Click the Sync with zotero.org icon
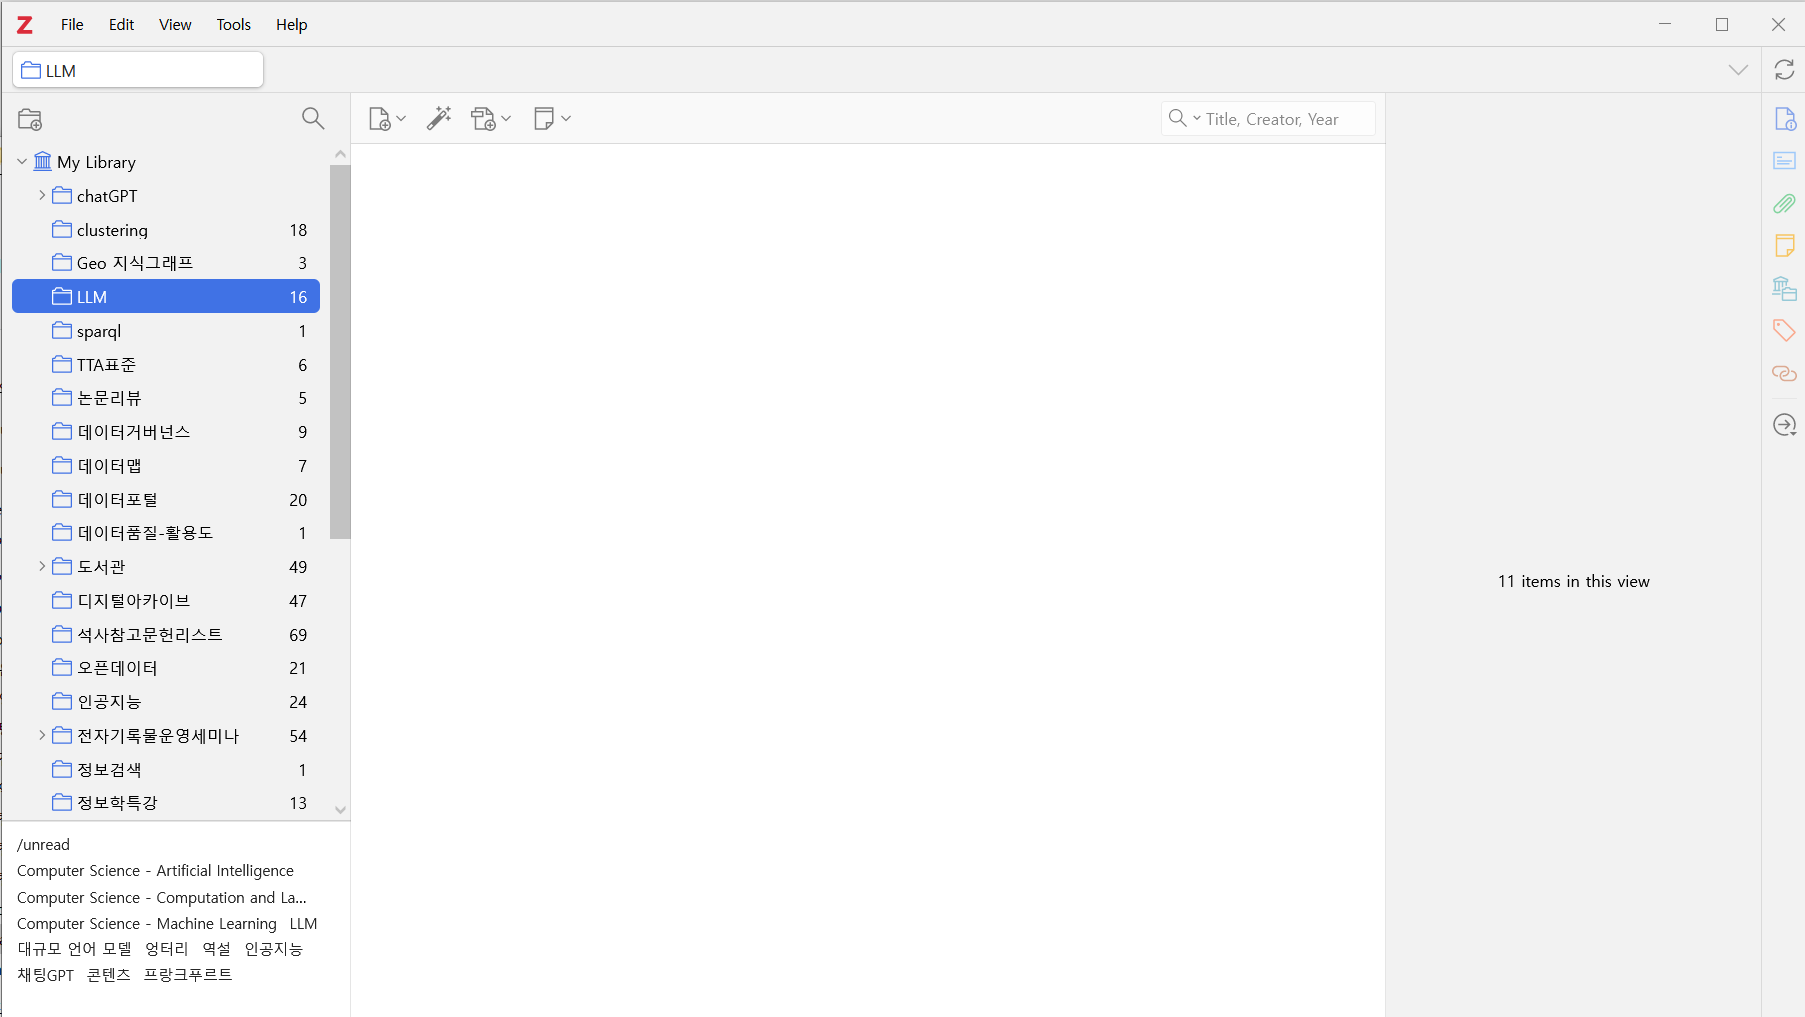This screenshot has height=1017, width=1805. coord(1784,70)
